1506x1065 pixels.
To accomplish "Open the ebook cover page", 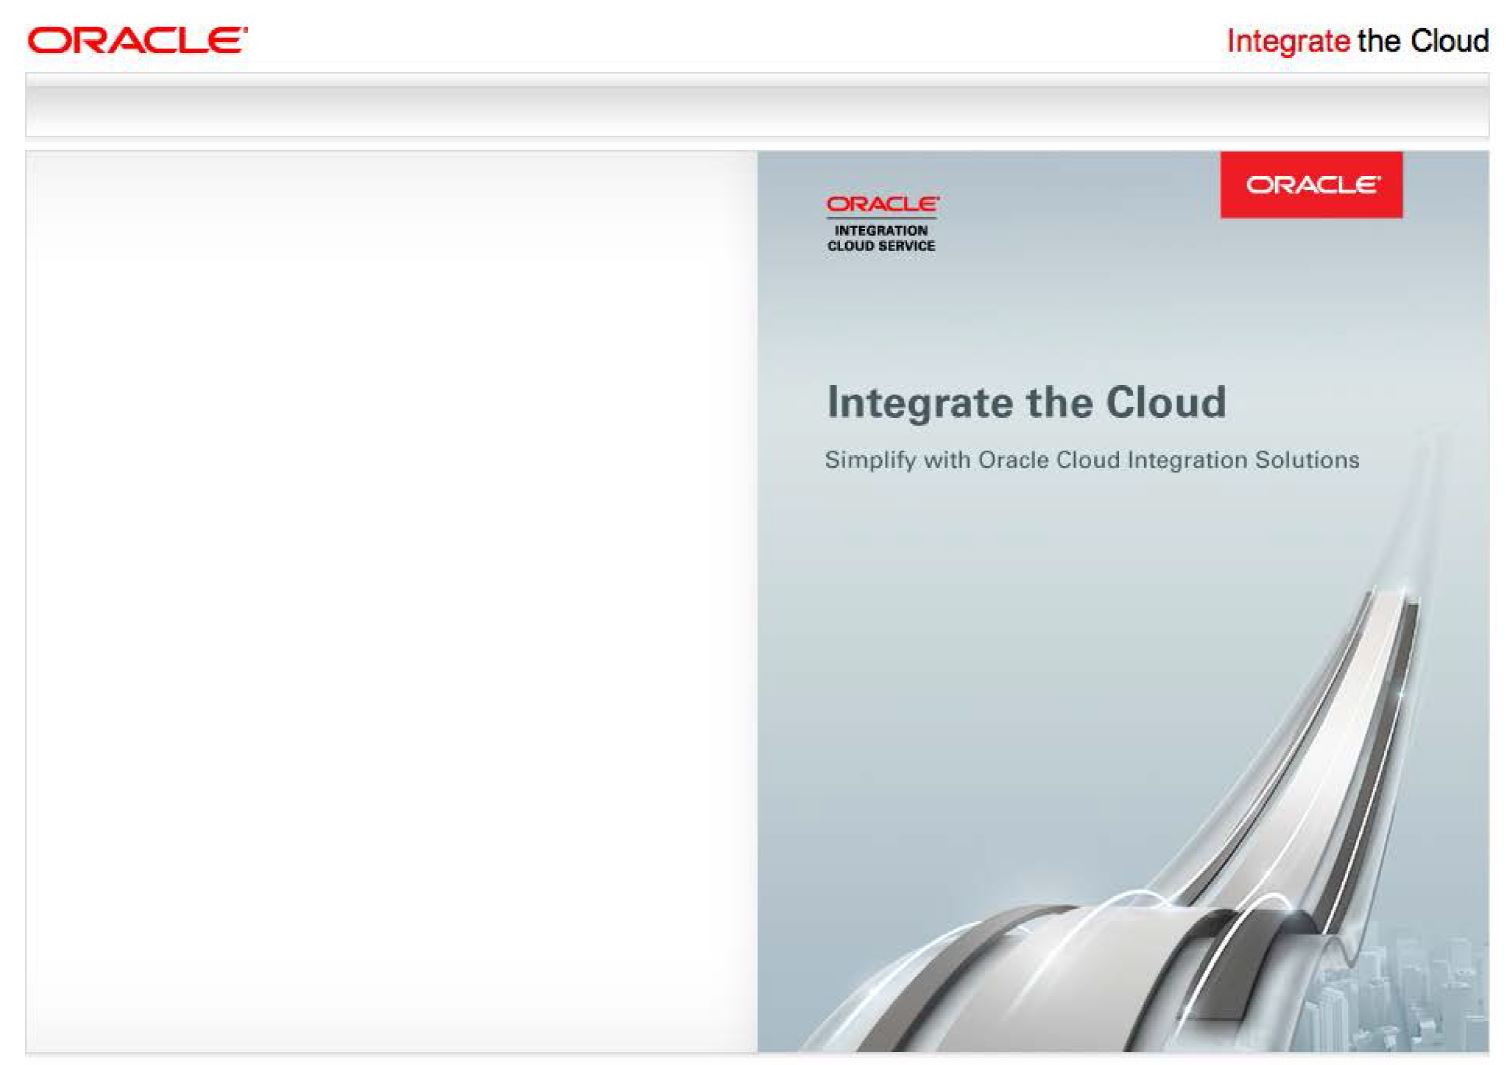I will (x=1123, y=601).
